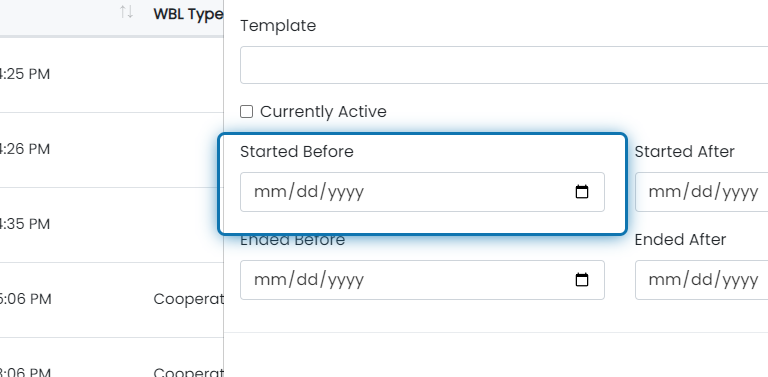Viewport: 768px width, 377px height.
Task: Click into the Started Before date field
Action: [422, 192]
